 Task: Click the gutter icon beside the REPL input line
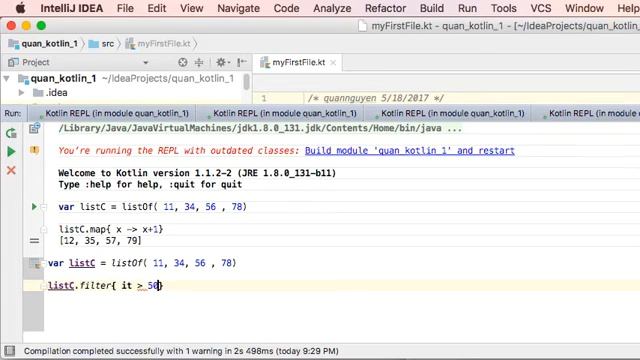[36, 263]
